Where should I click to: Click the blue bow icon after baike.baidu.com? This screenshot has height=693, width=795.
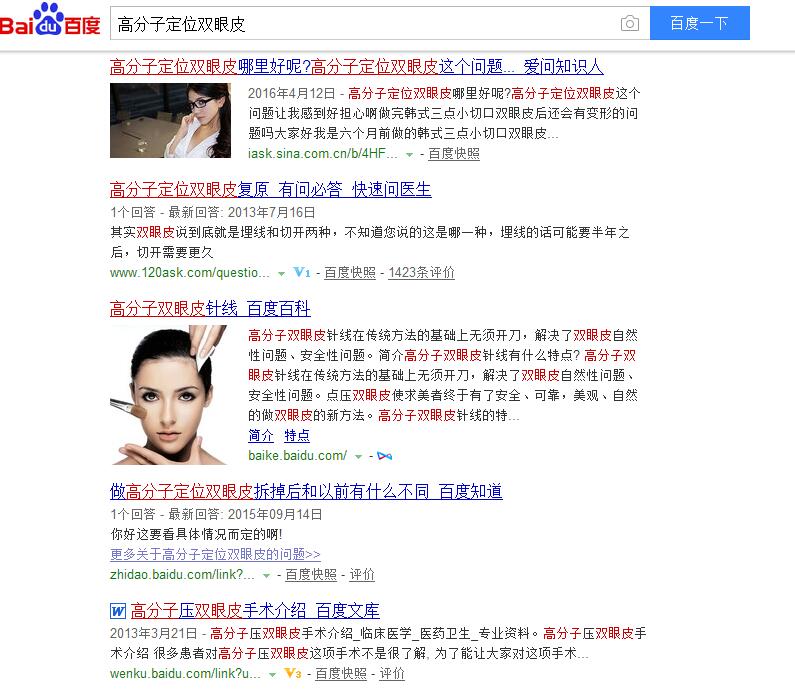(x=385, y=456)
